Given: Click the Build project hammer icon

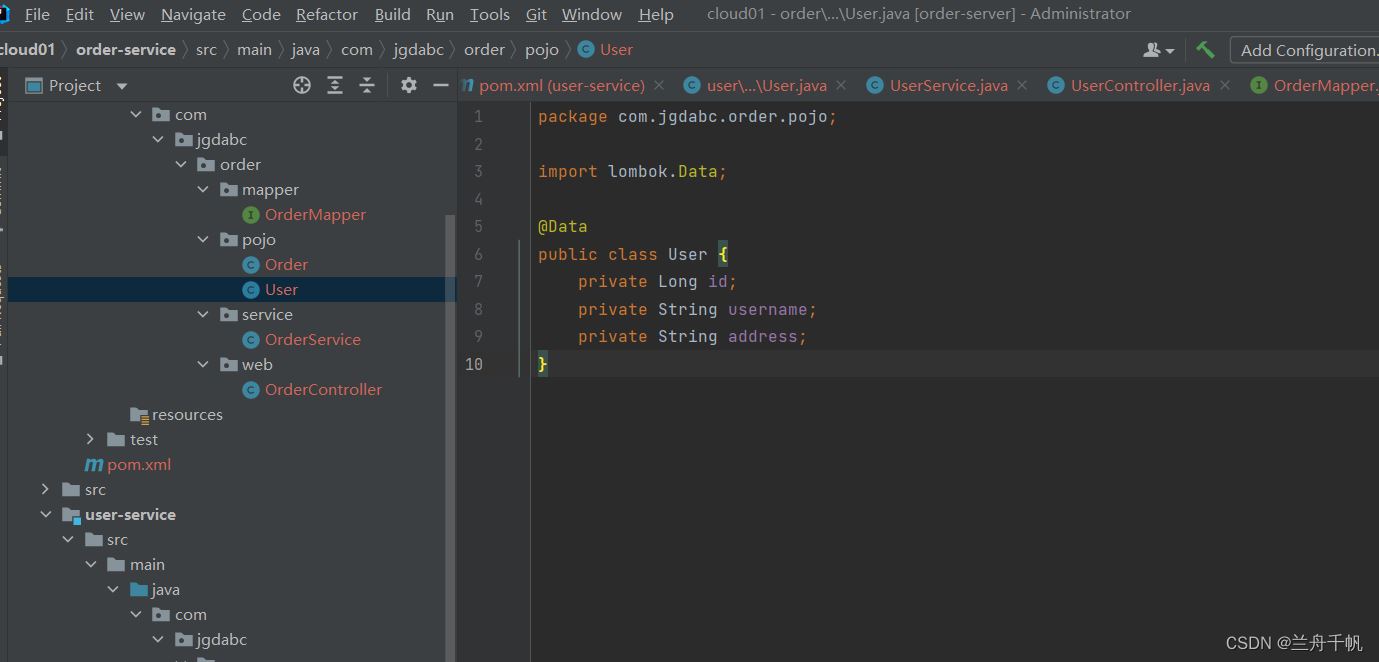Looking at the screenshot, I should (1205, 49).
